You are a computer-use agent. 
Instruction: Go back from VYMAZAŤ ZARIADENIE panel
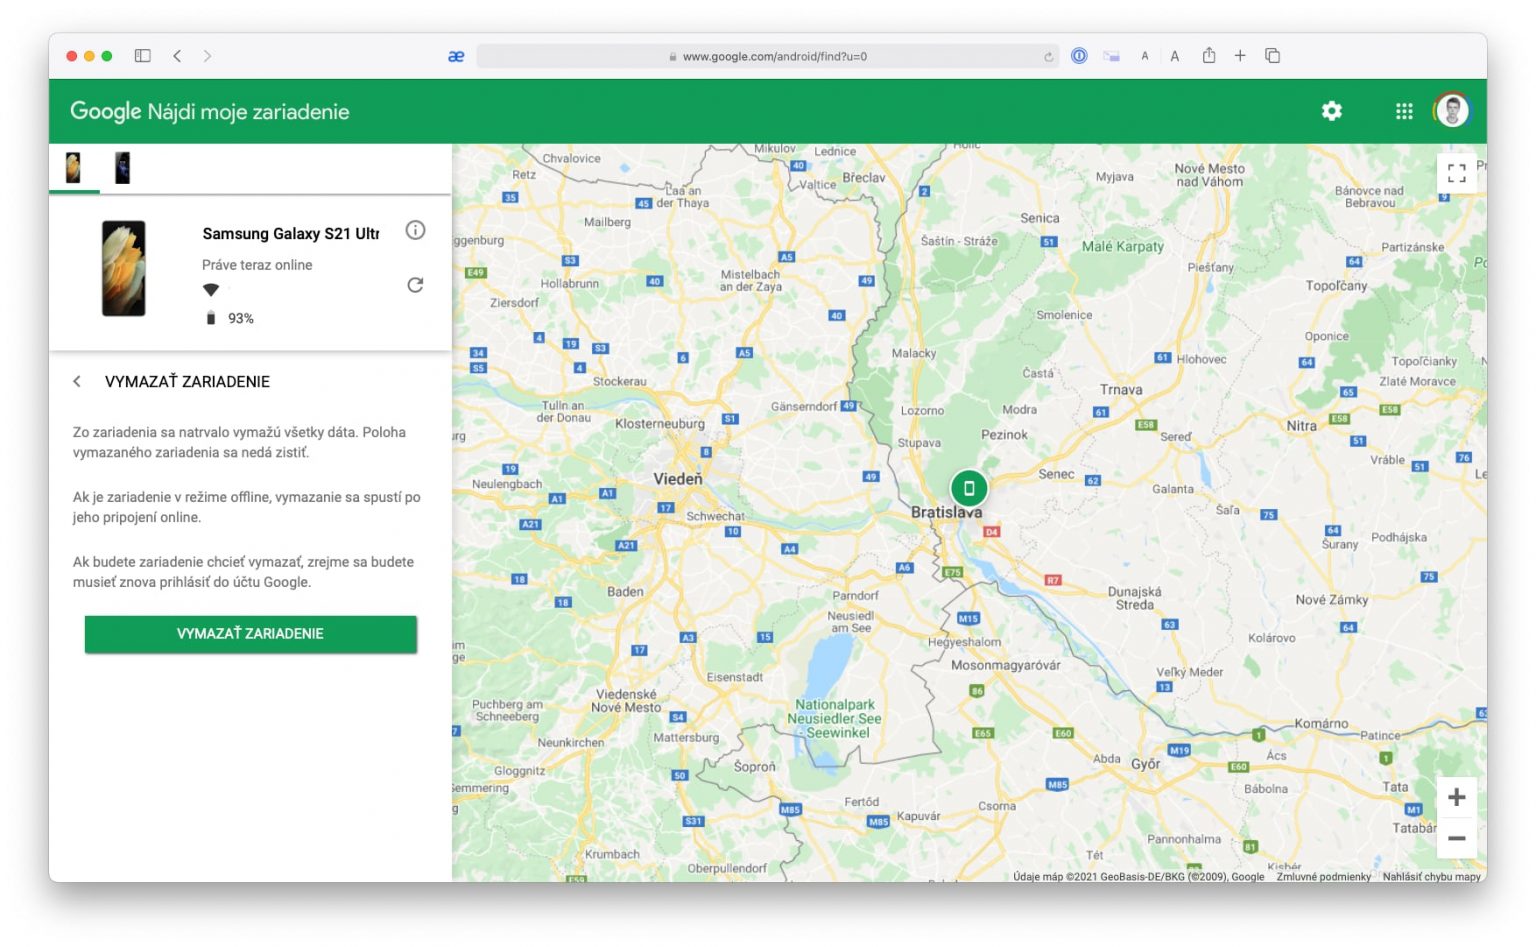click(x=77, y=381)
